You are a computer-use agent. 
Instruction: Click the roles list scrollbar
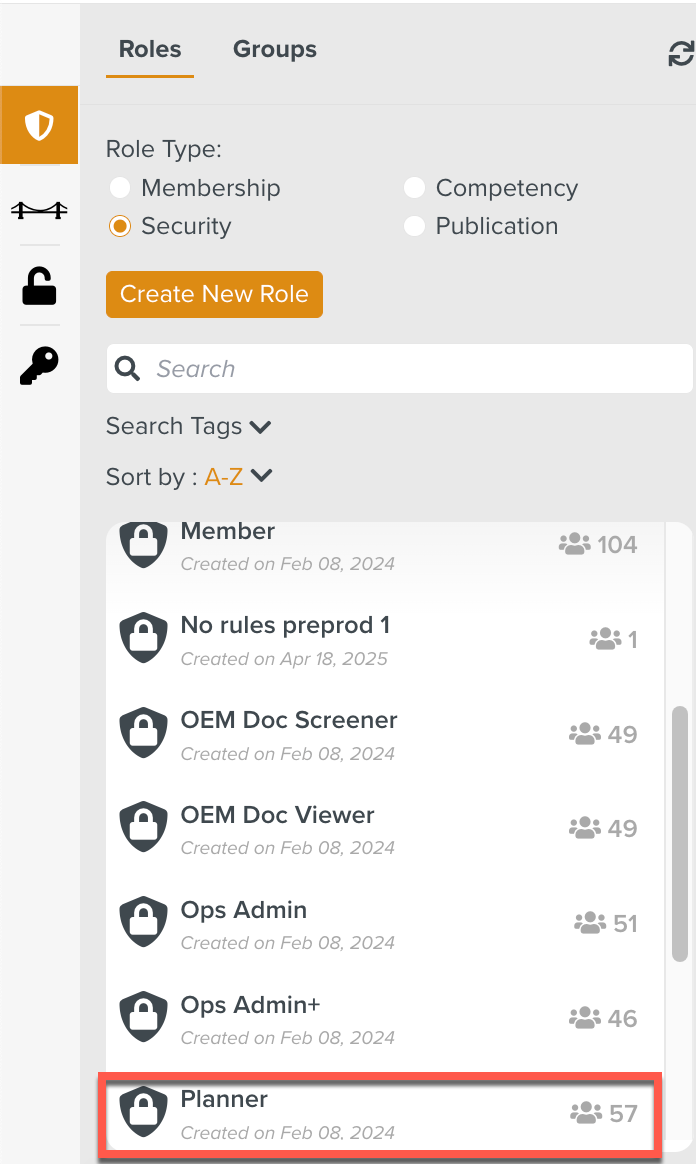point(680,833)
